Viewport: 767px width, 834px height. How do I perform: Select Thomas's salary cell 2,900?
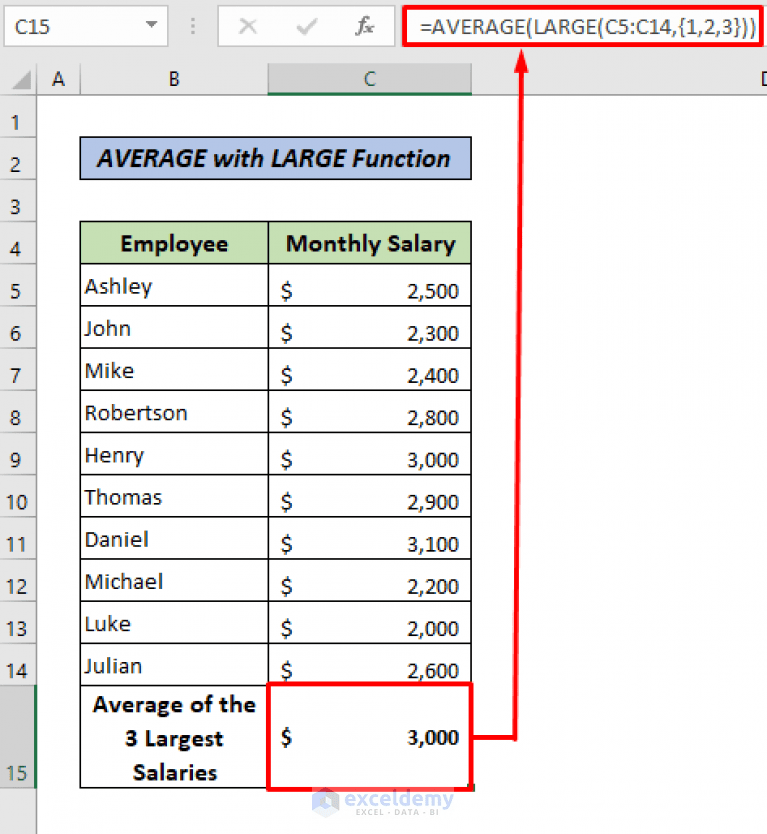point(370,496)
